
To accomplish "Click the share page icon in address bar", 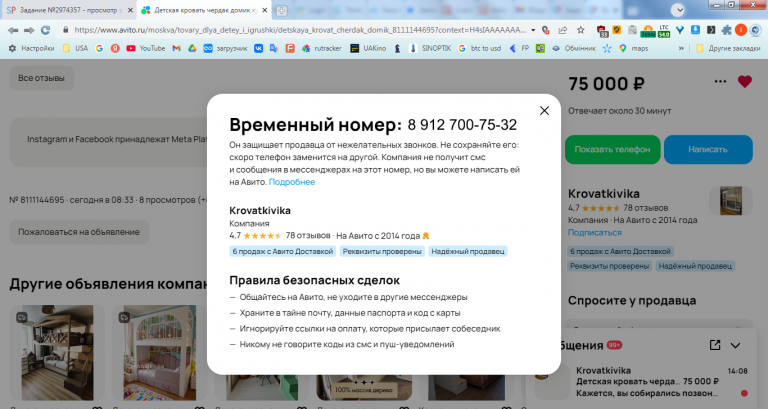I will [563, 30].
